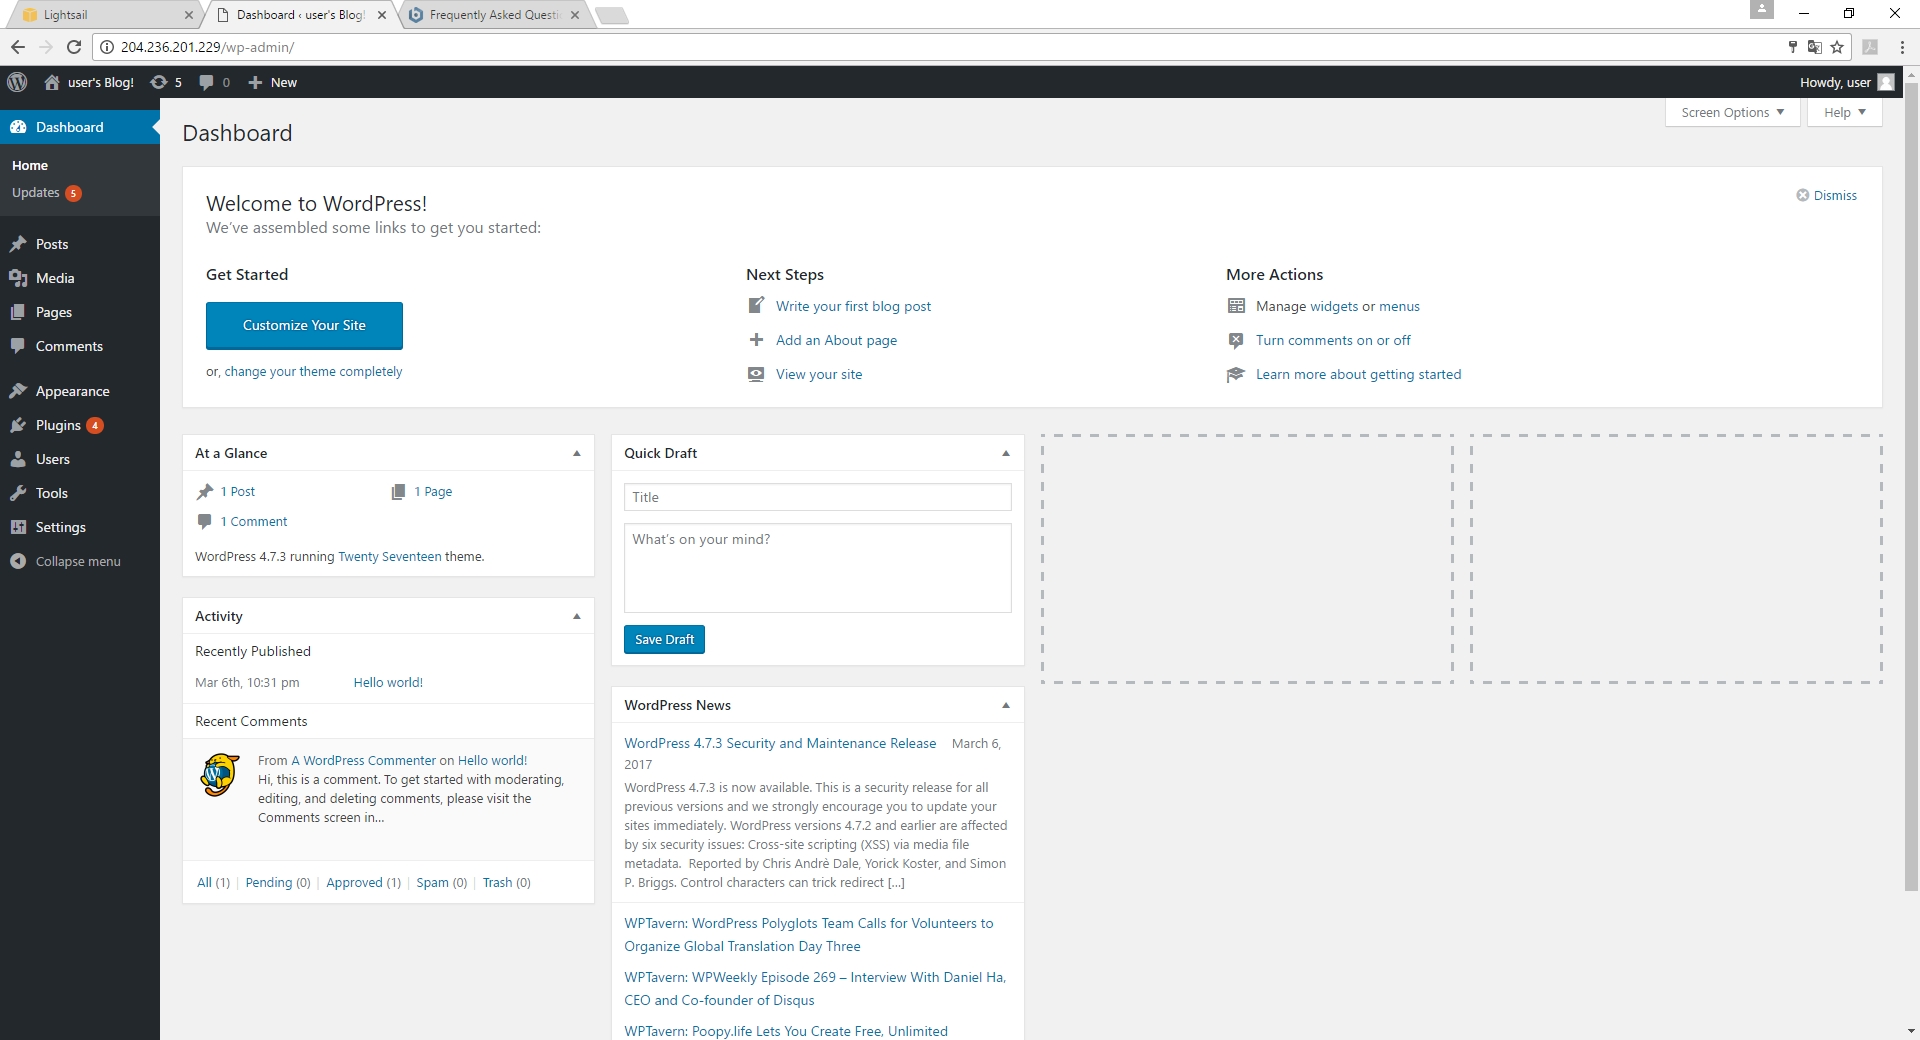Collapse the WordPress News panel

(x=1006, y=705)
